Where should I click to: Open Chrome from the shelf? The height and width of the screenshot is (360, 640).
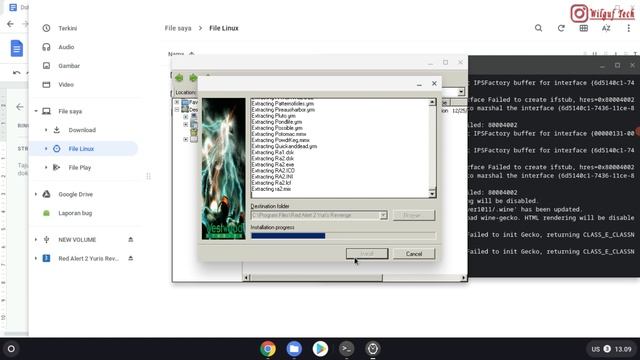268,349
